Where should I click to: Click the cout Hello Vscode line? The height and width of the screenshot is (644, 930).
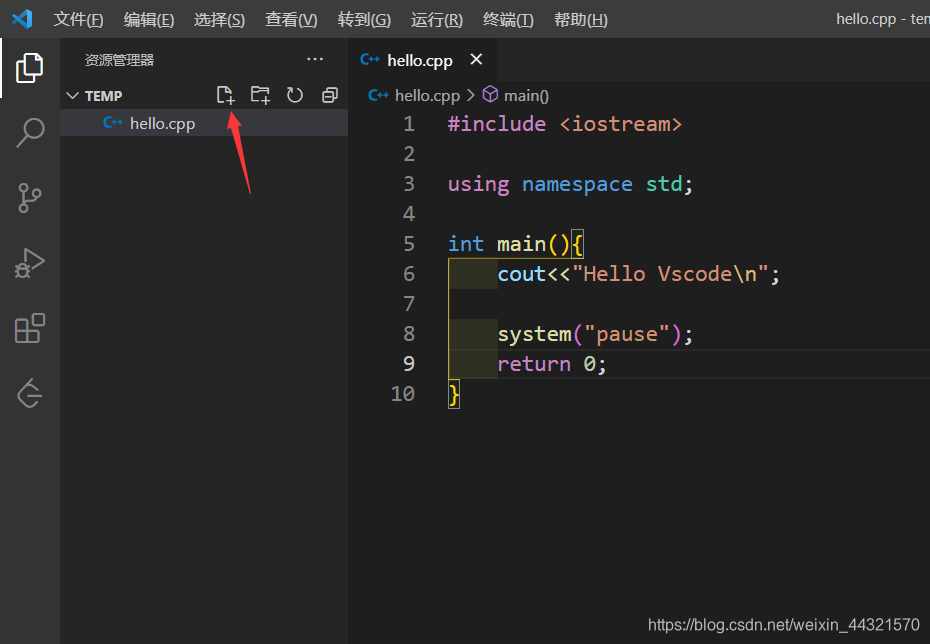[x=638, y=274]
